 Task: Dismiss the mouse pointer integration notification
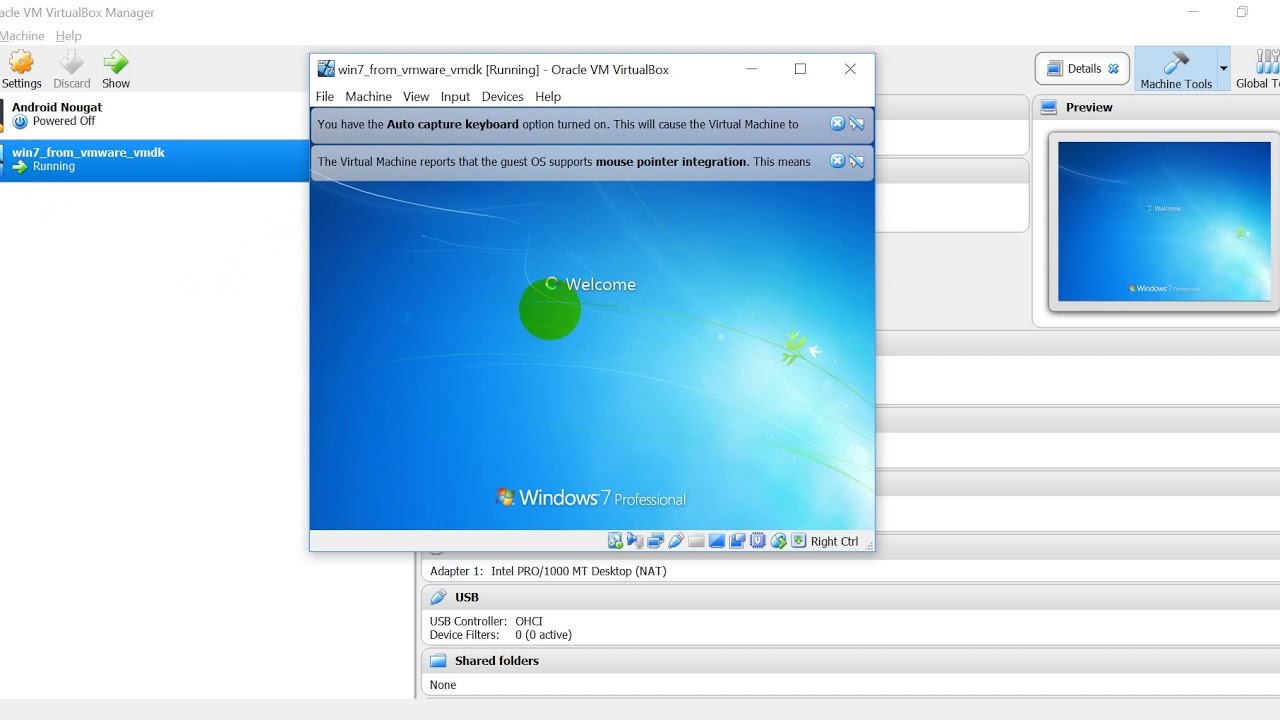coord(838,161)
